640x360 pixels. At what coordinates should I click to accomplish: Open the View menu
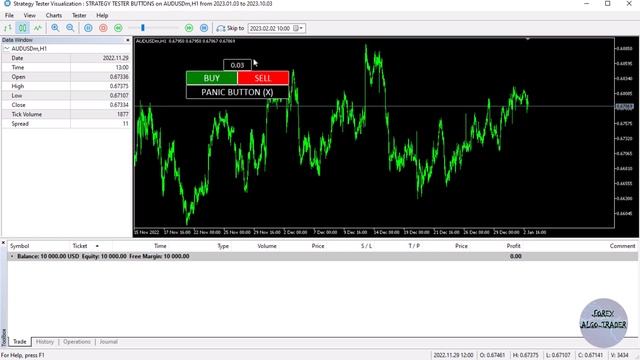coord(29,16)
